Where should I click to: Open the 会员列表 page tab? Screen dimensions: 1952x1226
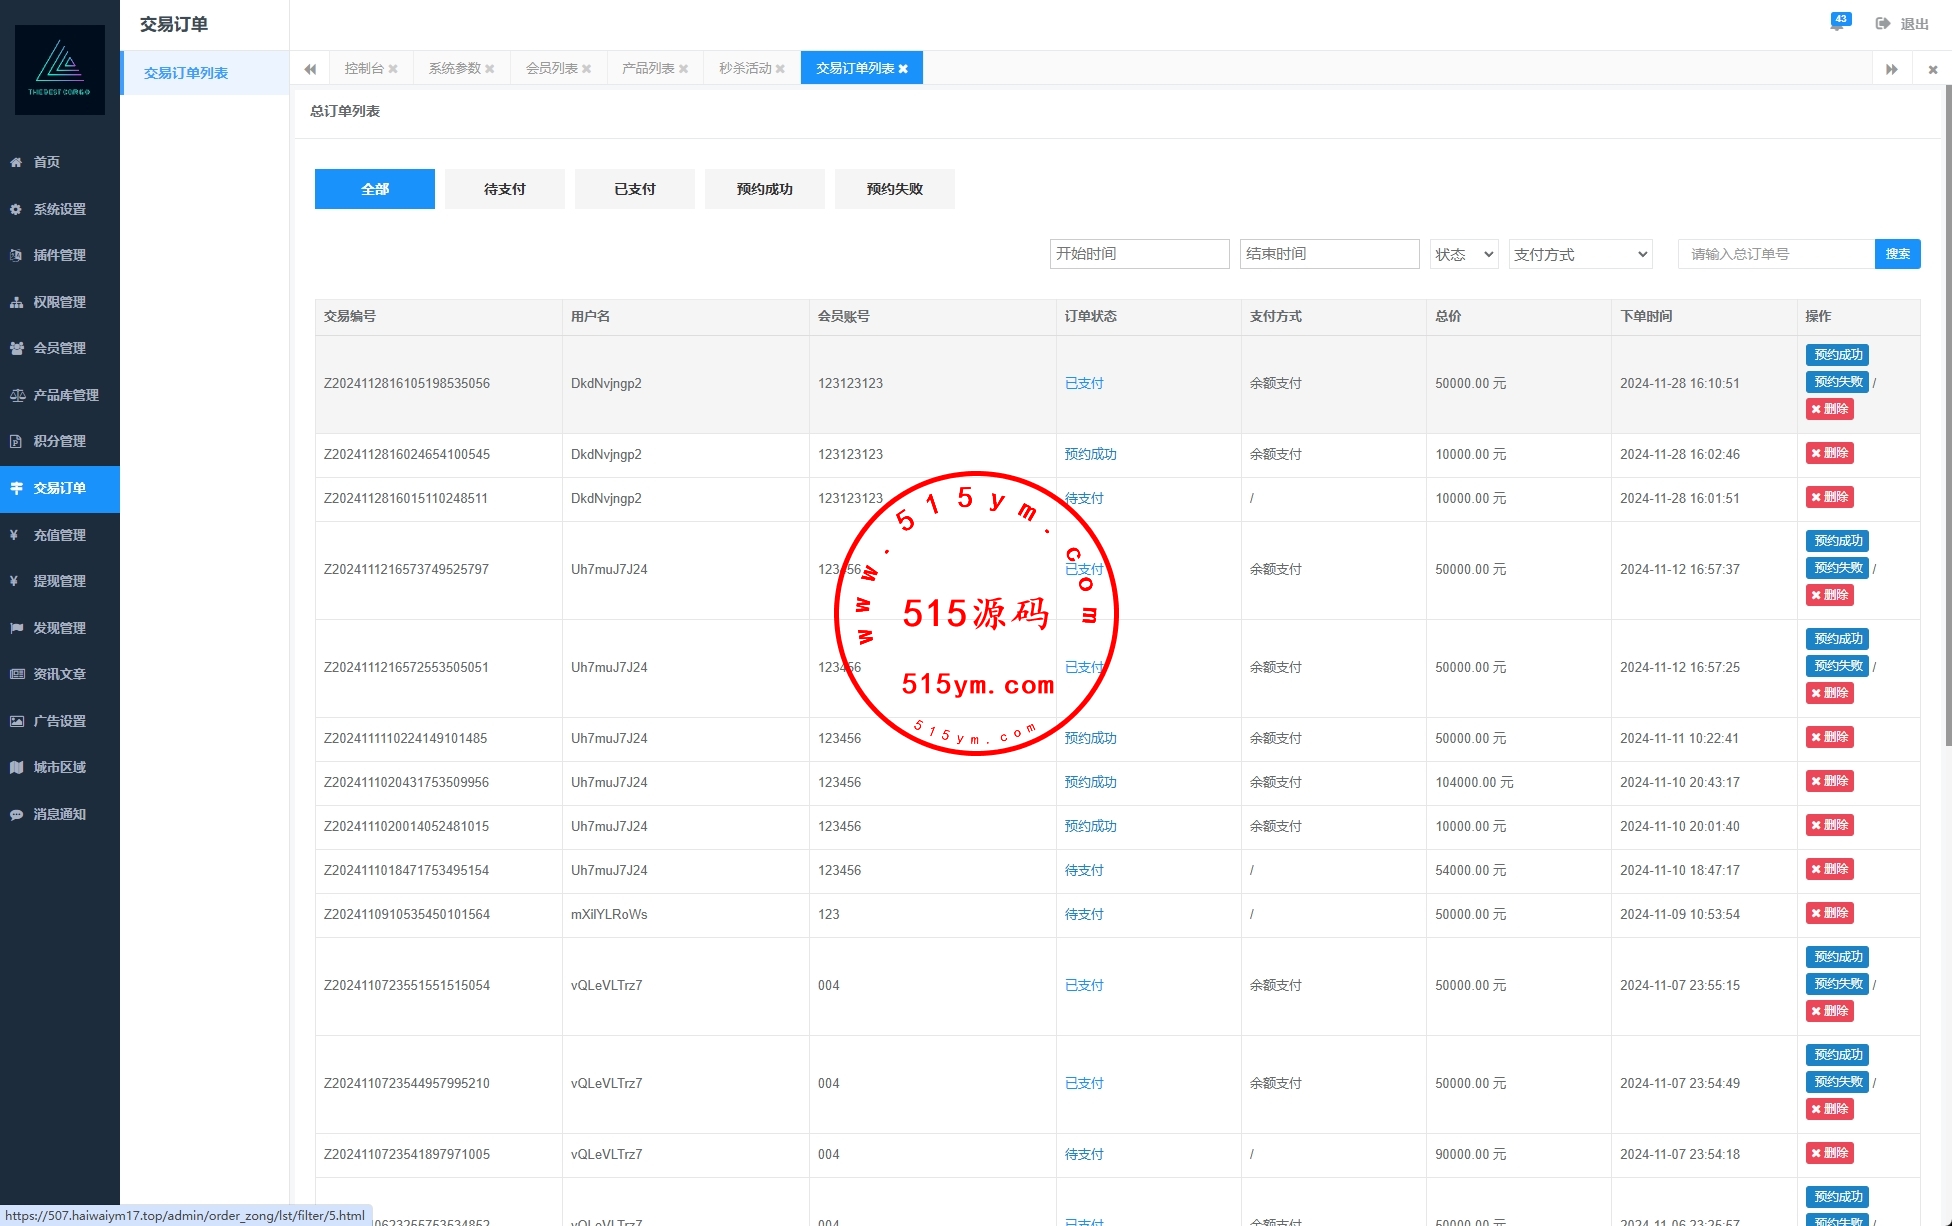(x=551, y=68)
